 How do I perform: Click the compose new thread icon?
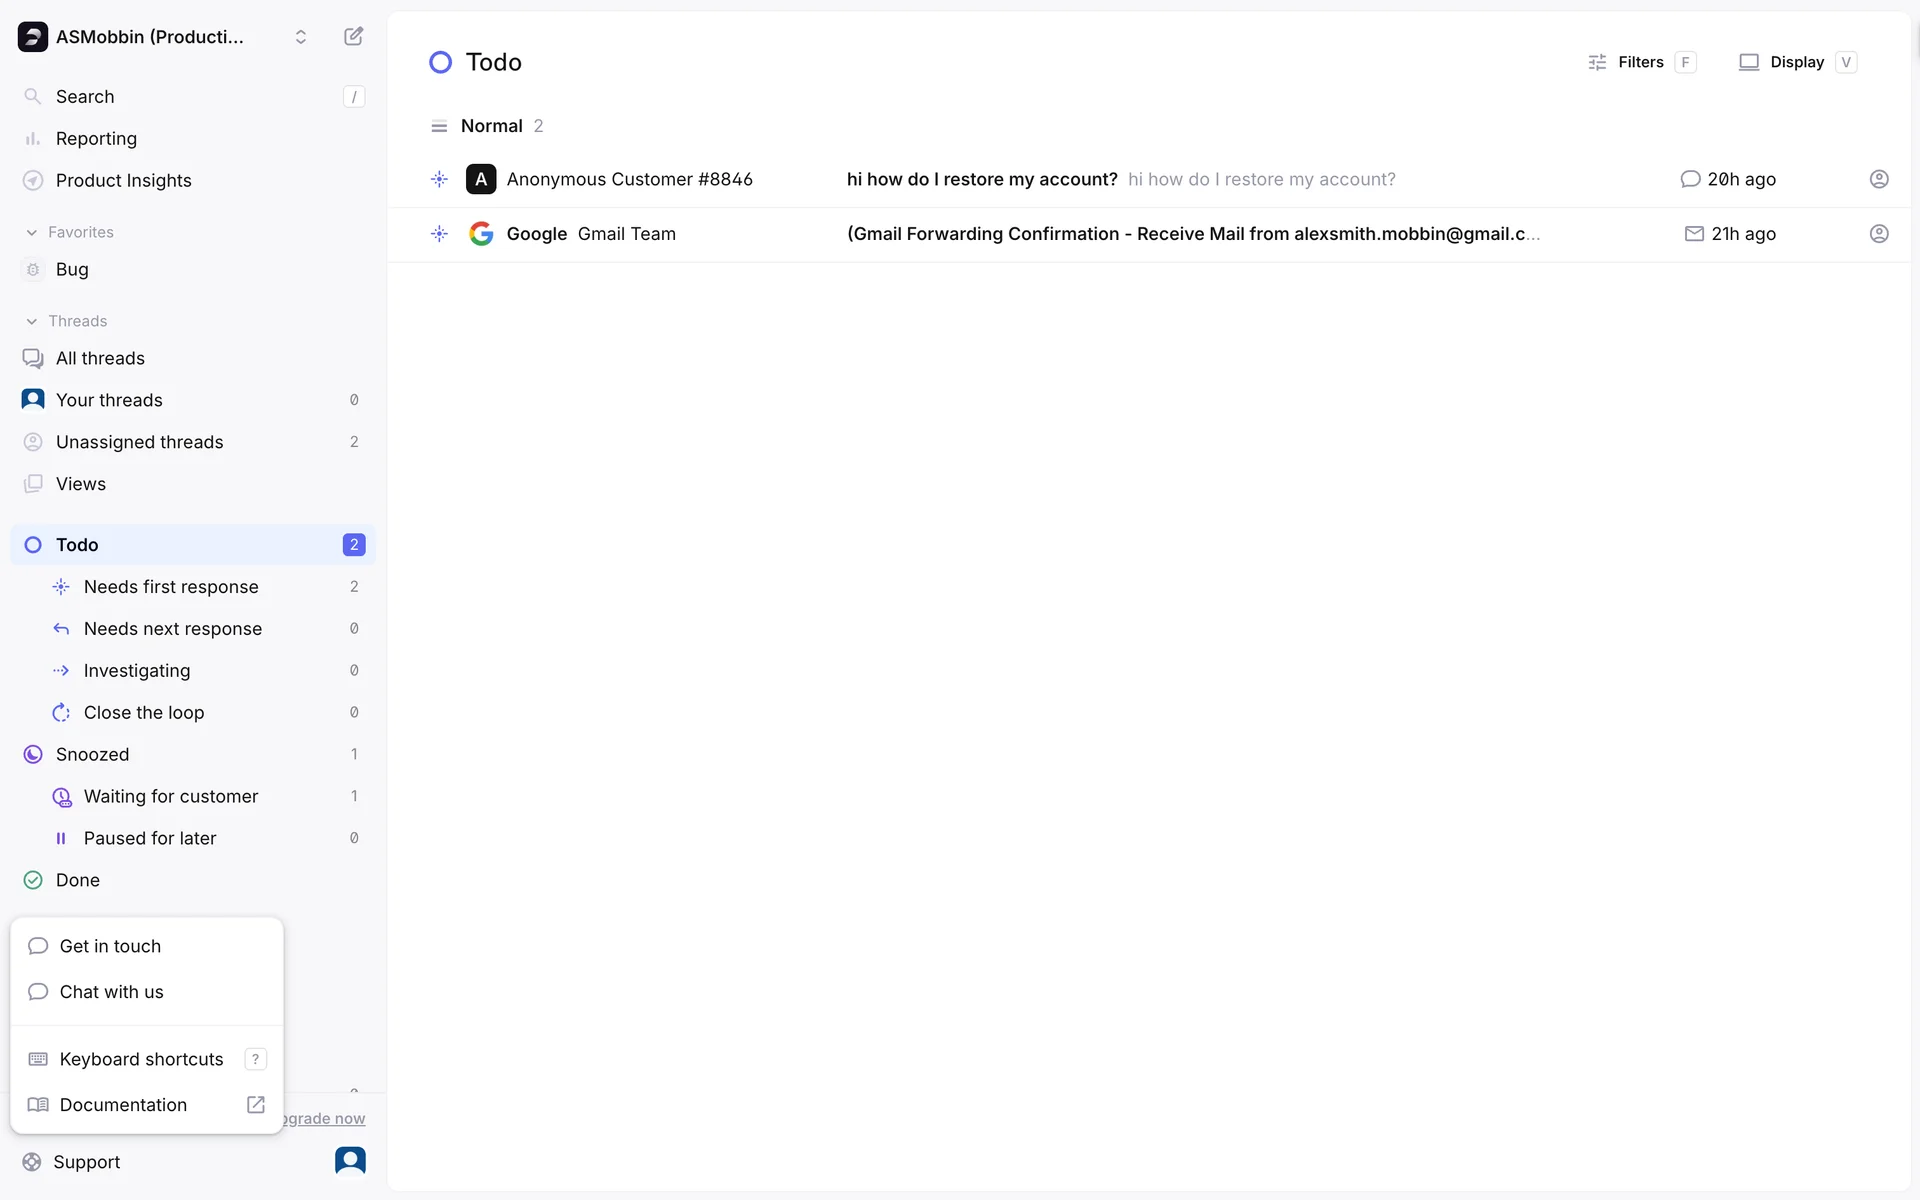pyautogui.click(x=353, y=37)
